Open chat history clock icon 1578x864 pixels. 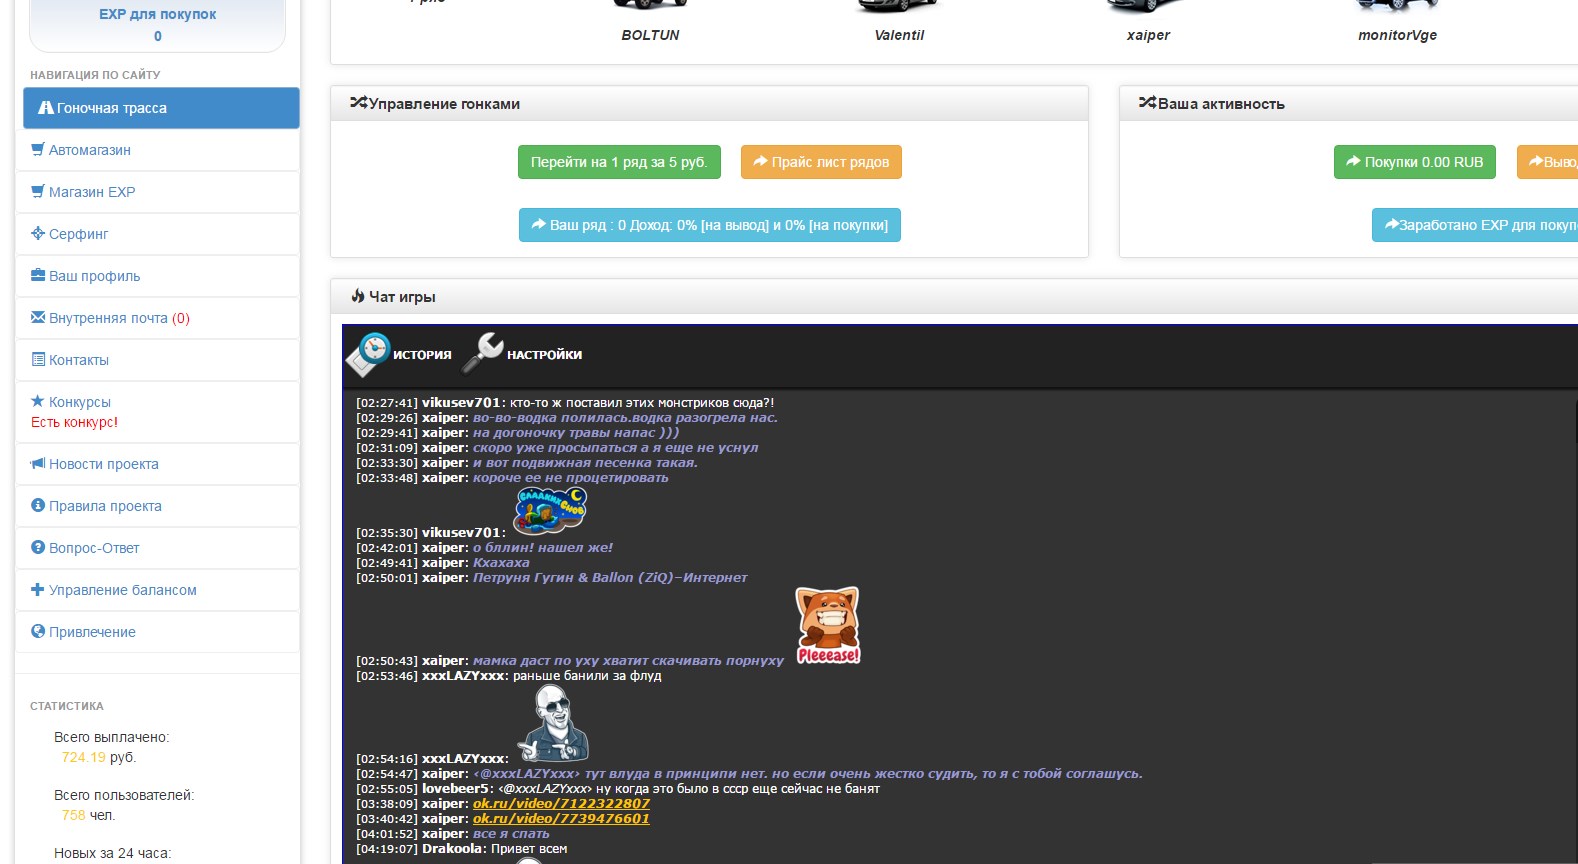pyautogui.click(x=370, y=354)
